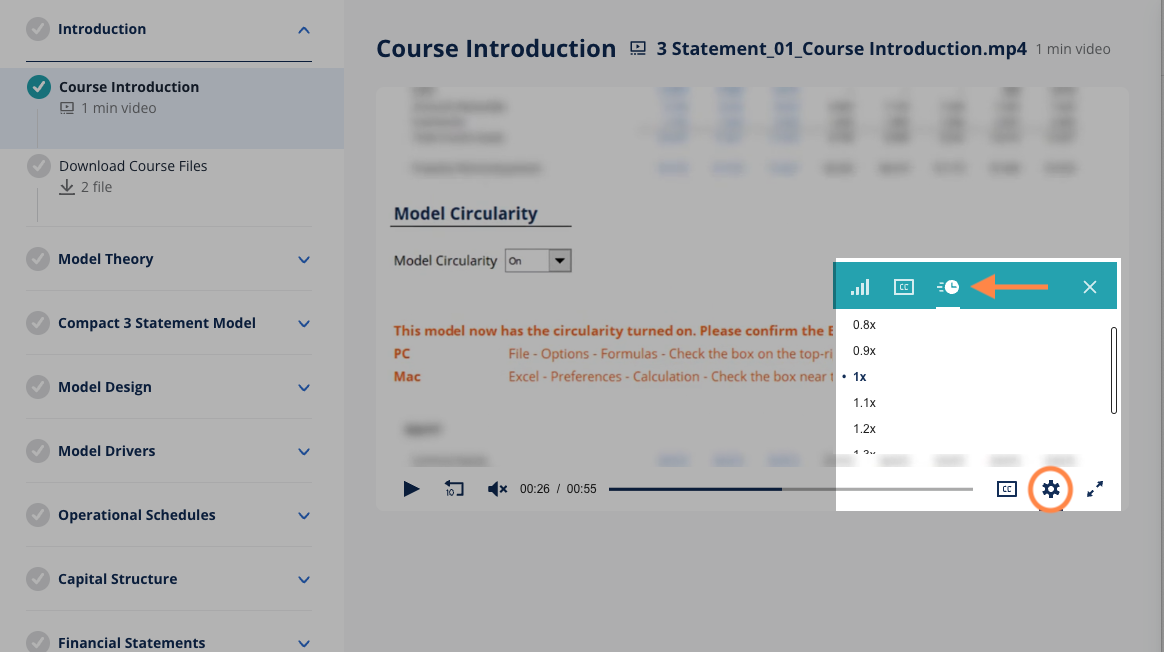
Task: Set playback speed to 1.1x
Action: point(864,402)
